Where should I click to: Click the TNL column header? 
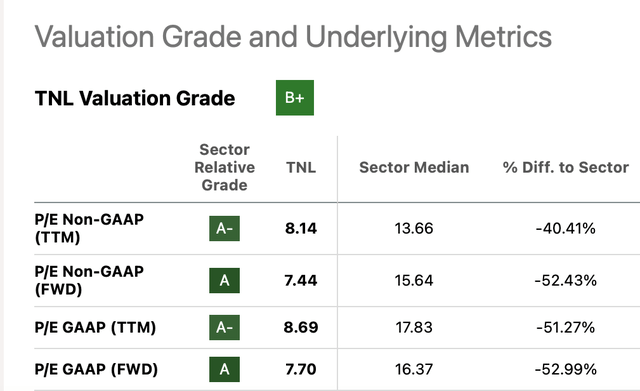(301, 167)
